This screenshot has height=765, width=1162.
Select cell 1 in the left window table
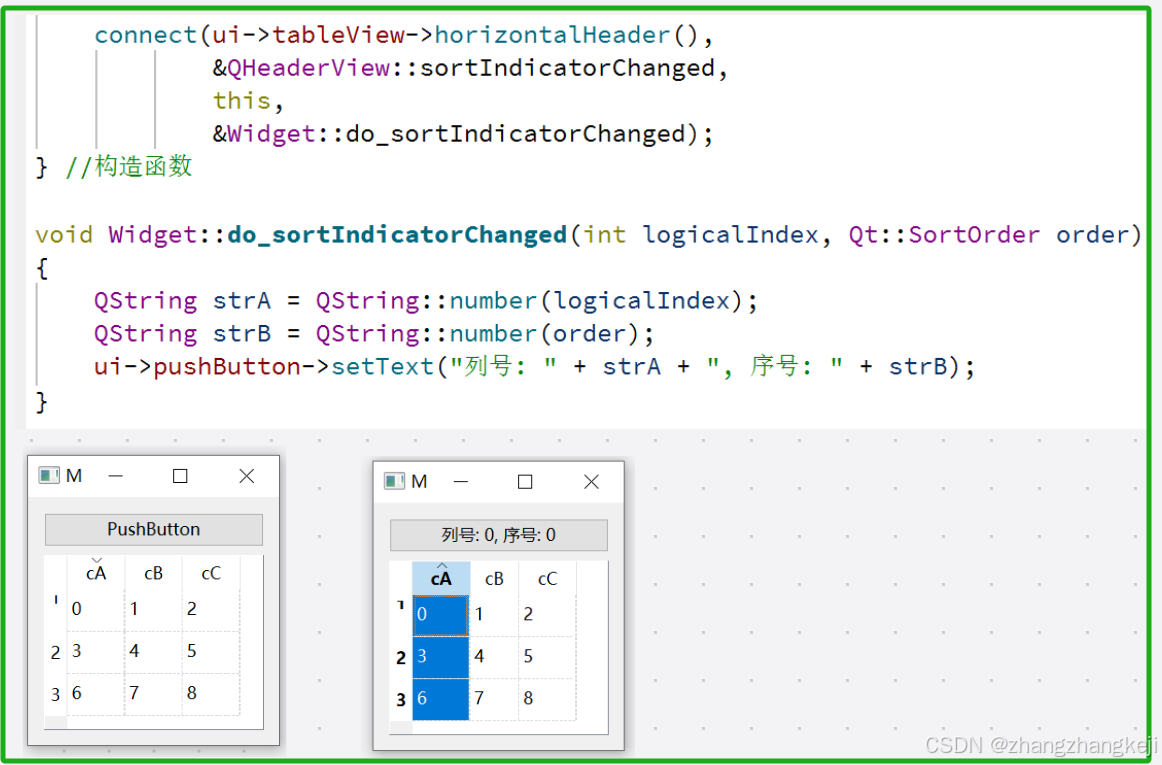[153, 610]
